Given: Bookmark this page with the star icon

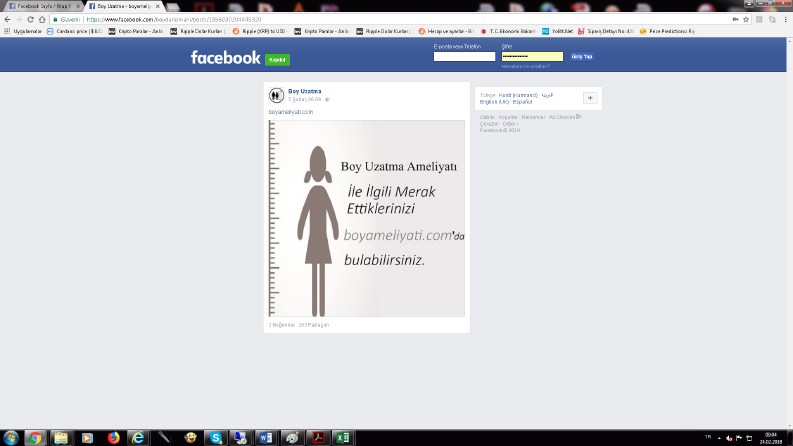Looking at the screenshot, I should (745, 20).
